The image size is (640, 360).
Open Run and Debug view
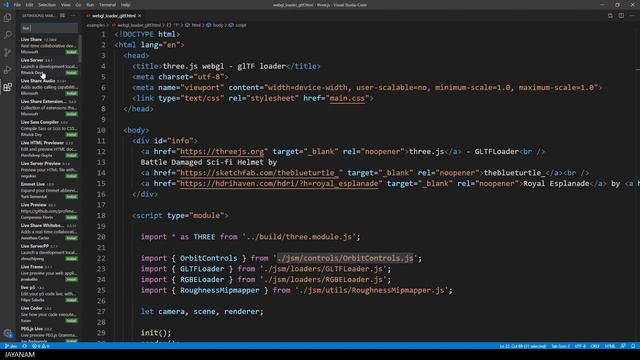point(7,70)
